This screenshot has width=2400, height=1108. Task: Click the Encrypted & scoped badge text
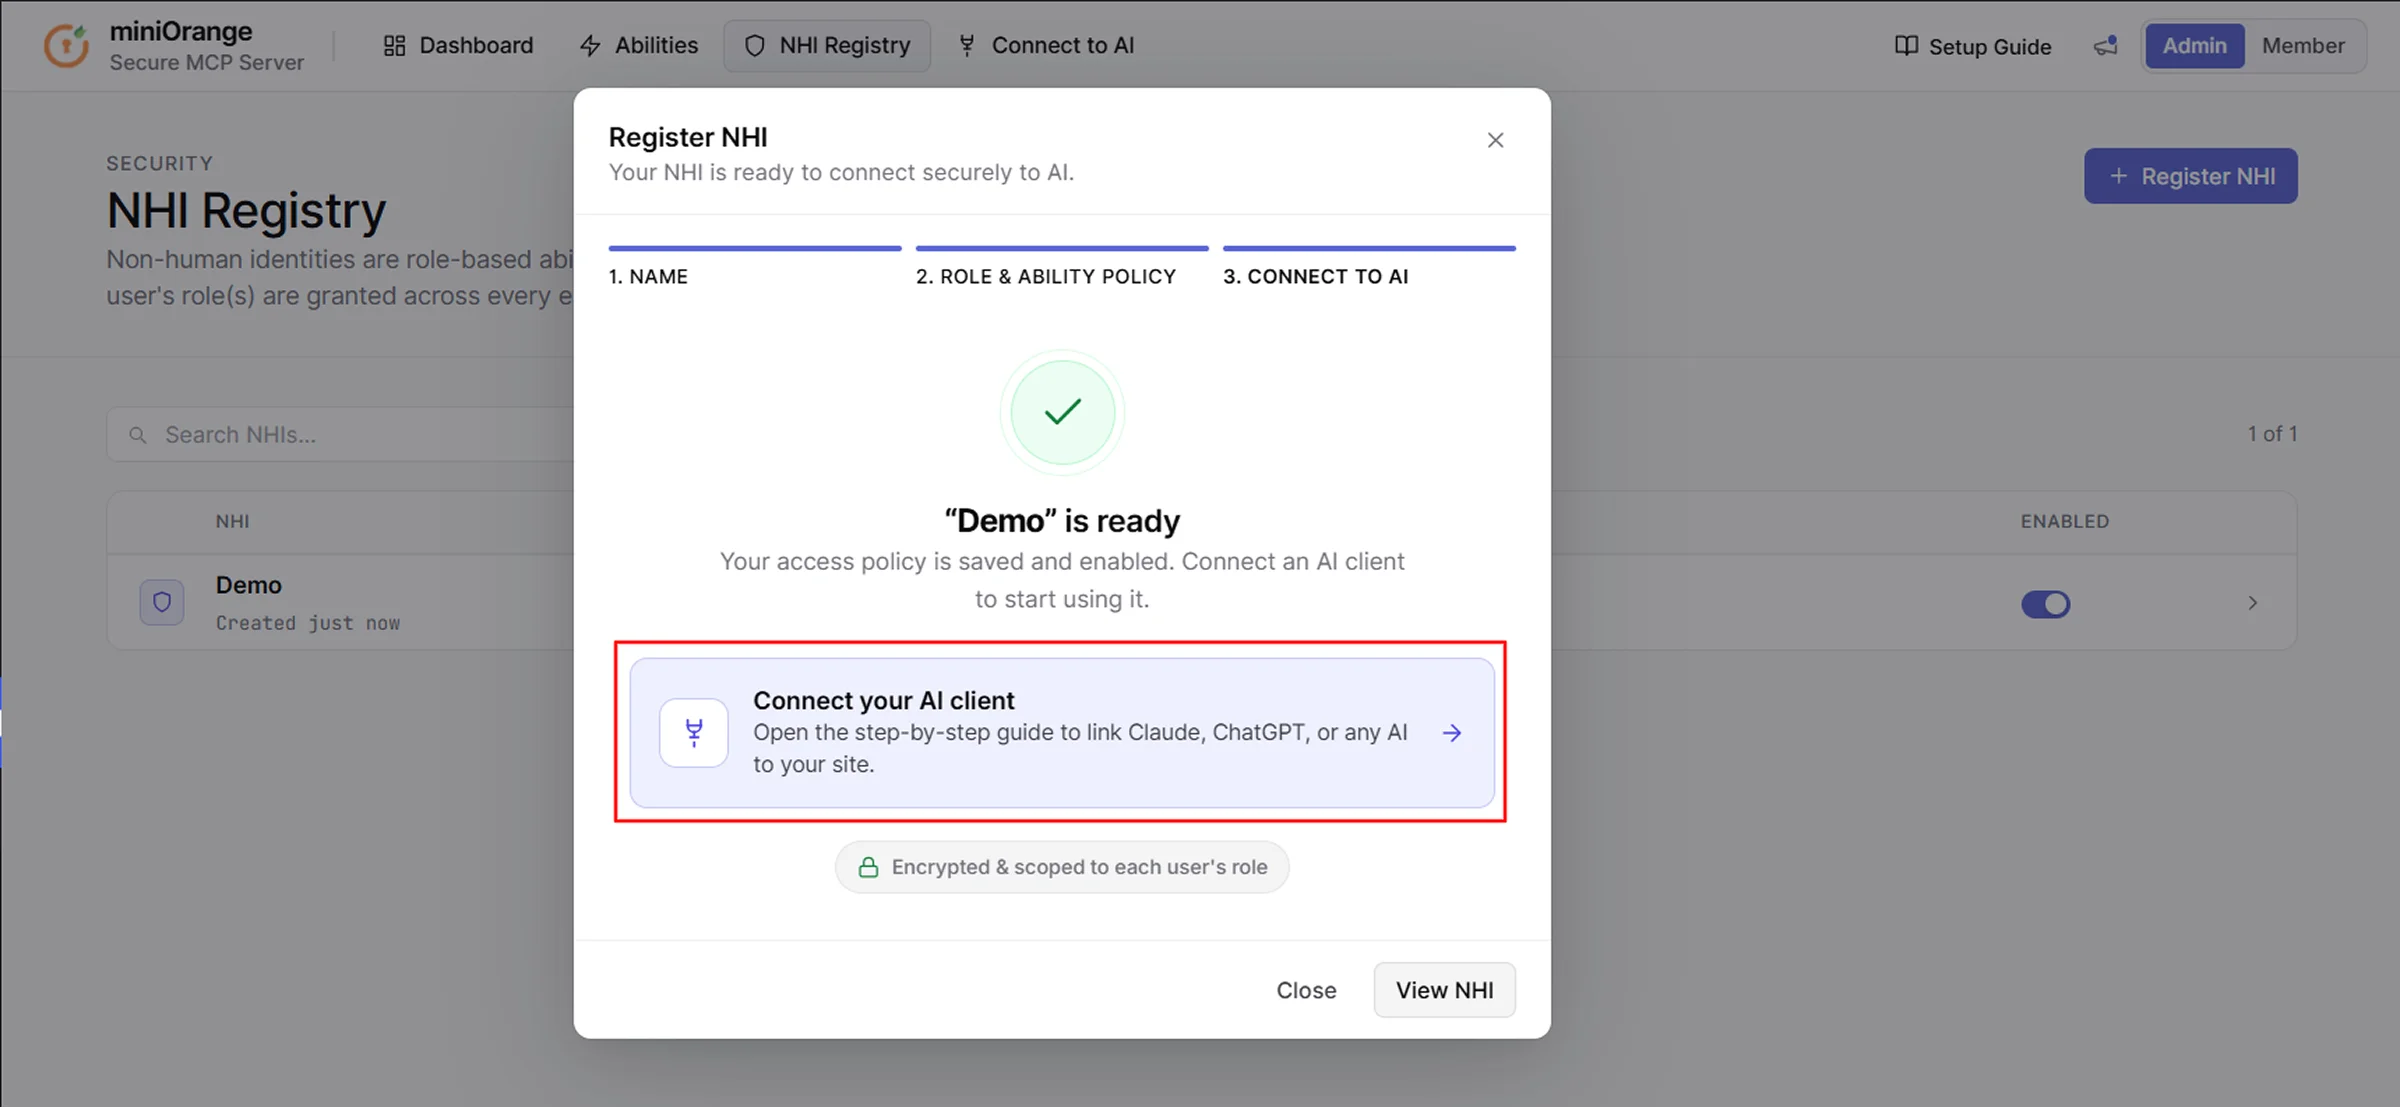(x=1079, y=867)
